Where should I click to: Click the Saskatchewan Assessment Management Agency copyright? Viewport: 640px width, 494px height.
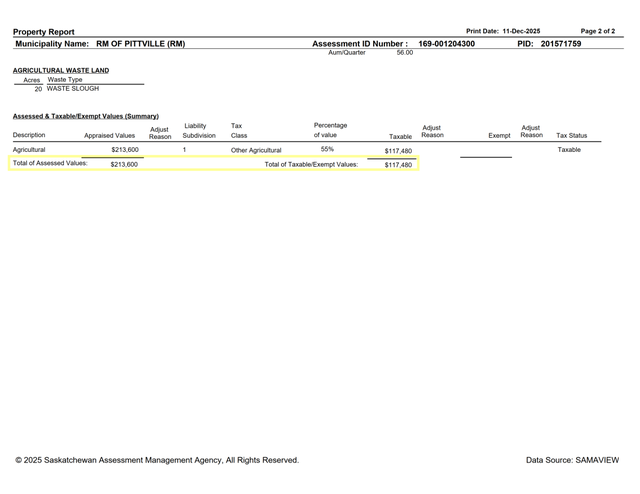[x=157, y=460]
